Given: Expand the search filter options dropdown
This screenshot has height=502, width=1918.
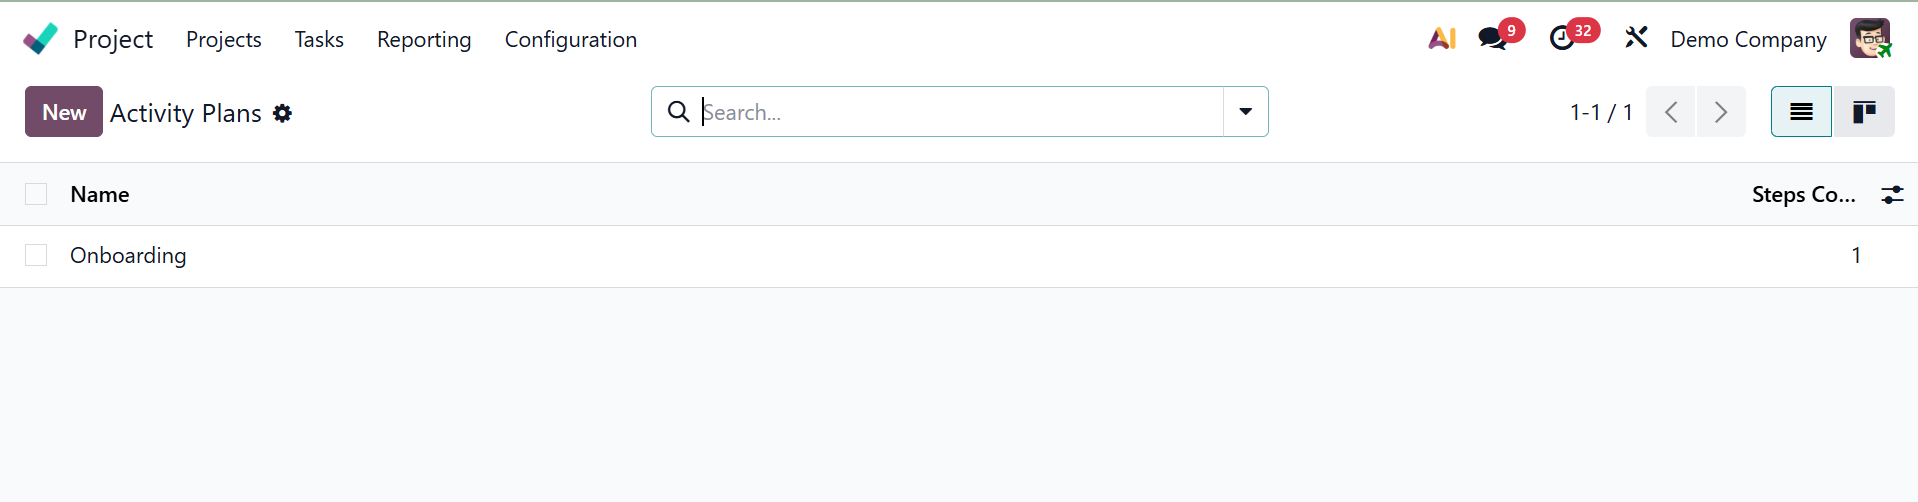Looking at the screenshot, I should point(1245,112).
